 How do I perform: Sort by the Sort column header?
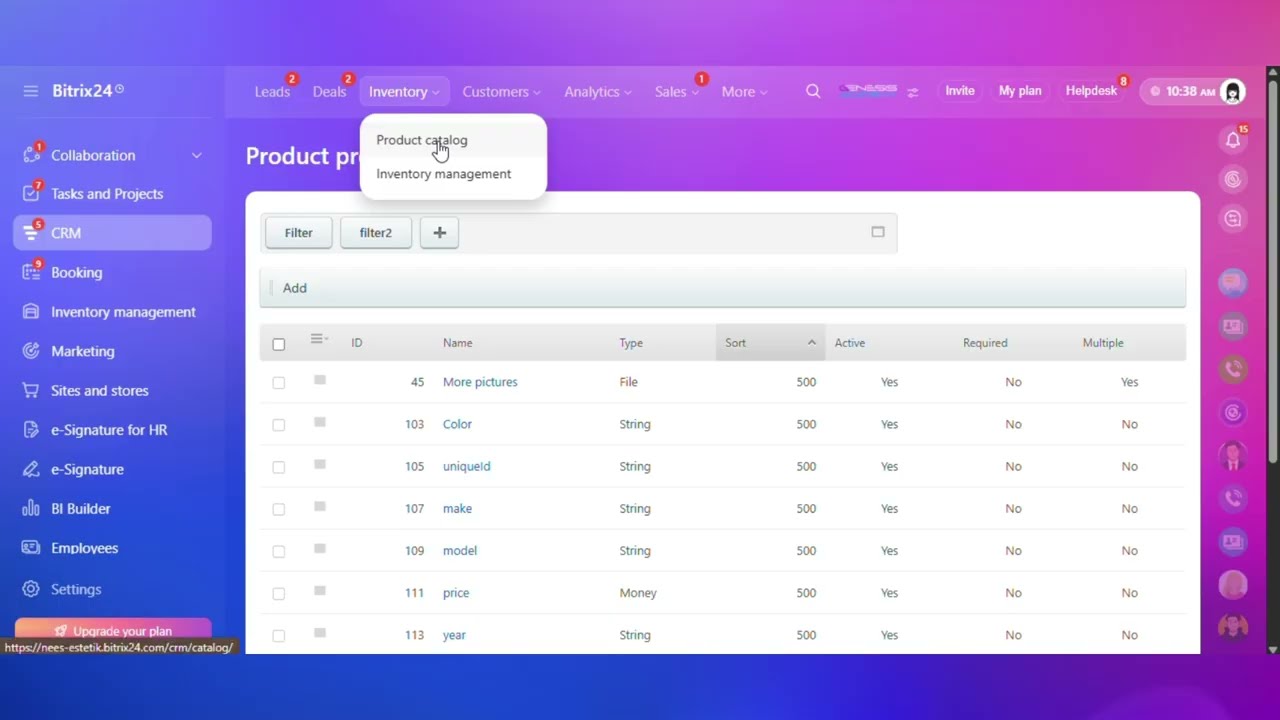(x=770, y=343)
